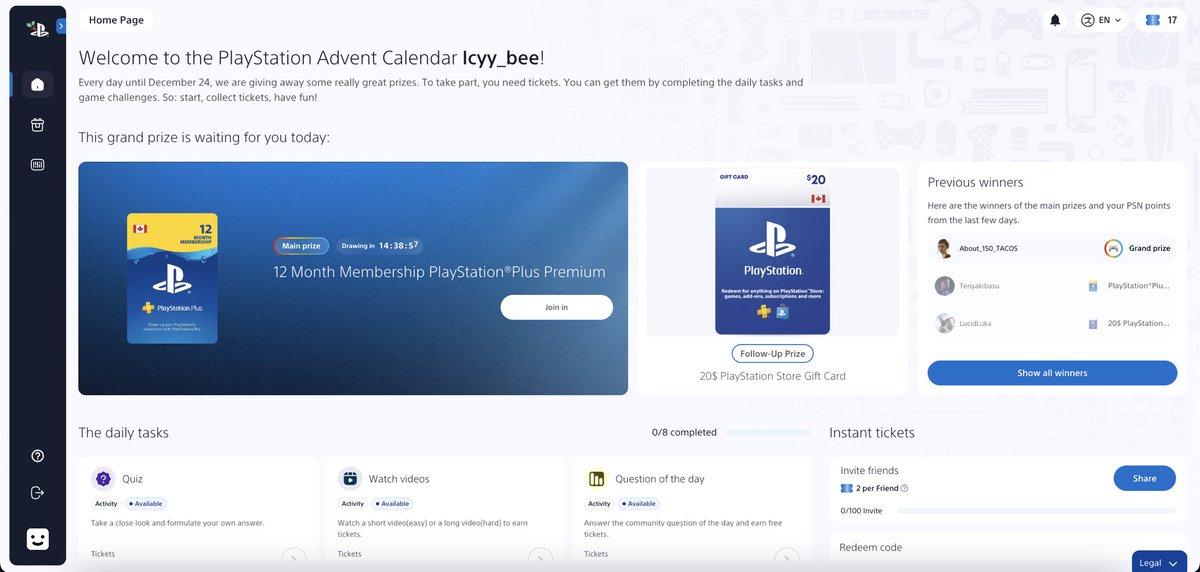Click the invite friends progress bar
Screen dimensions: 1200x572
tap(1036, 511)
